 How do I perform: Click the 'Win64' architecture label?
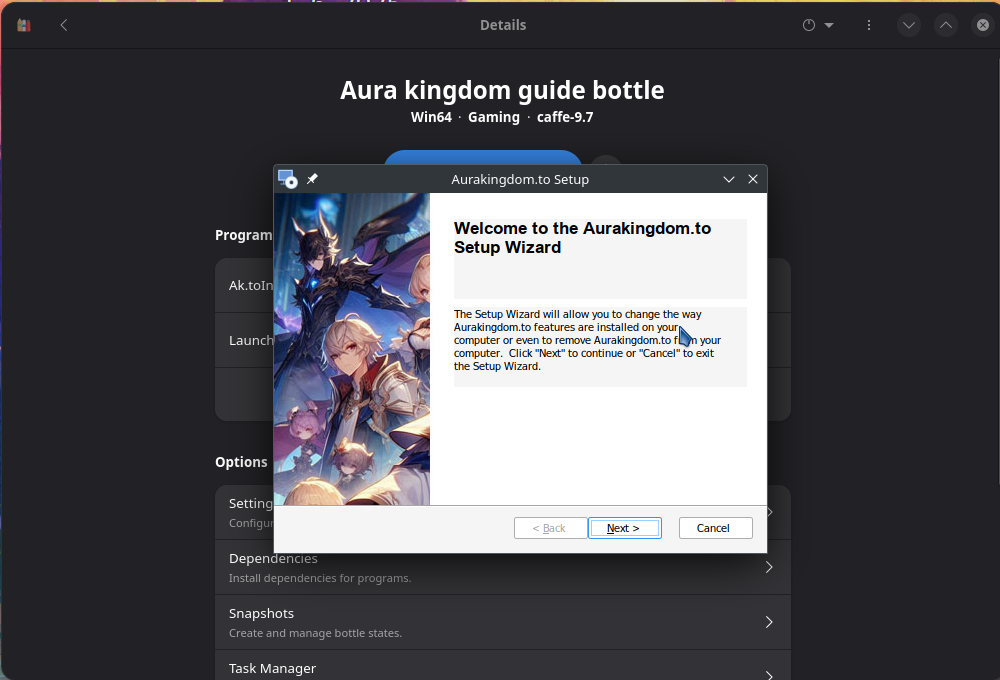(431, 117)
